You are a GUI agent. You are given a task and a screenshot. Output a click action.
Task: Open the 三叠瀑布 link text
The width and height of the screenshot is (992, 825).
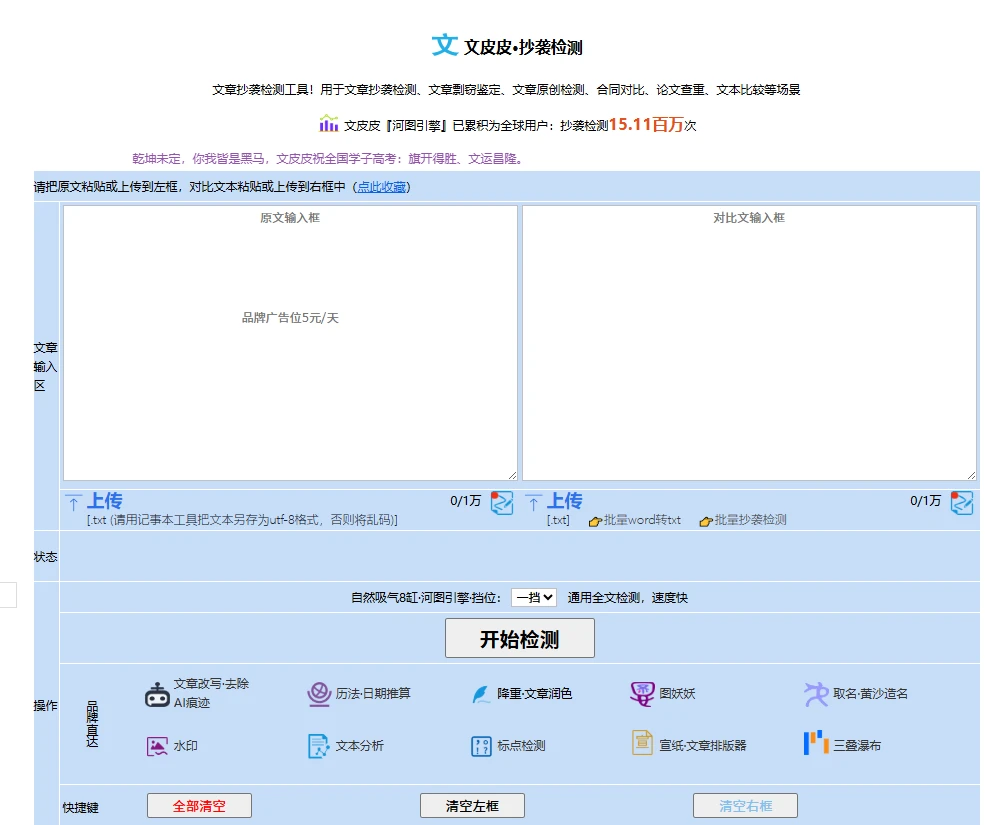(857, 747)
